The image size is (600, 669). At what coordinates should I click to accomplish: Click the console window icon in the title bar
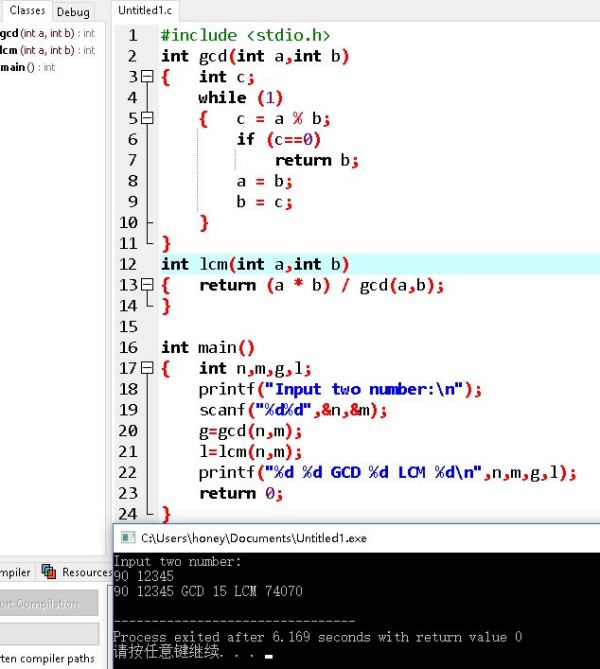pos(127,538)
